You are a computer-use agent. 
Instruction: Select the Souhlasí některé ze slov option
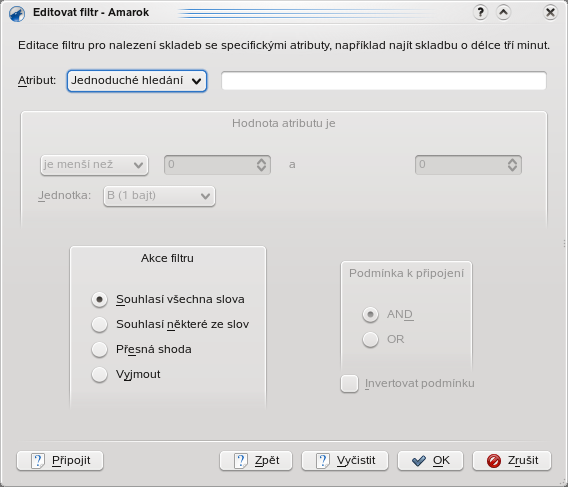pyautogui.click(x=99, y=325)
